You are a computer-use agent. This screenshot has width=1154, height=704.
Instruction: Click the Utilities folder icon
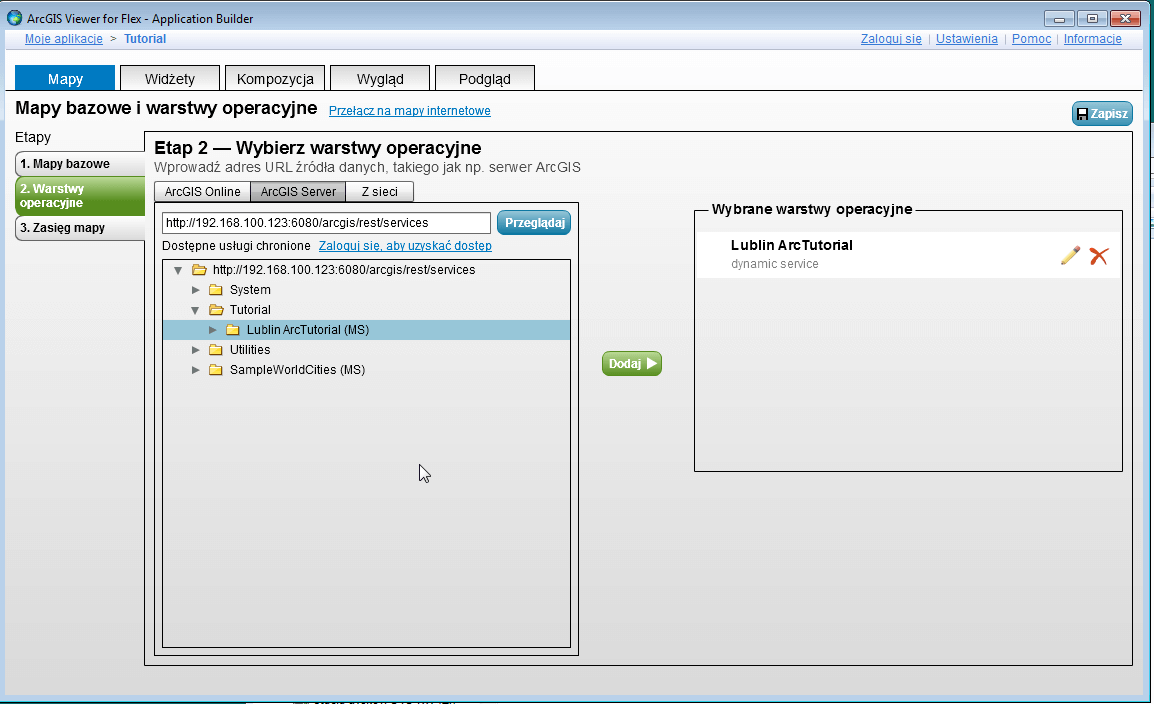coord(216,349)
